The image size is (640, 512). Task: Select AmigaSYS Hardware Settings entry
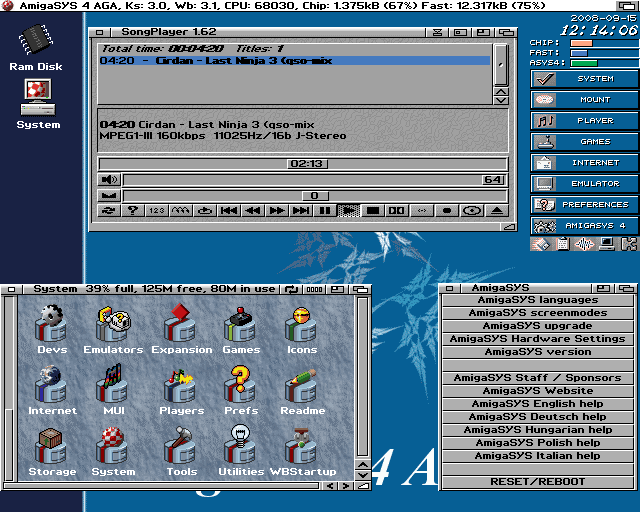point(538,339)
